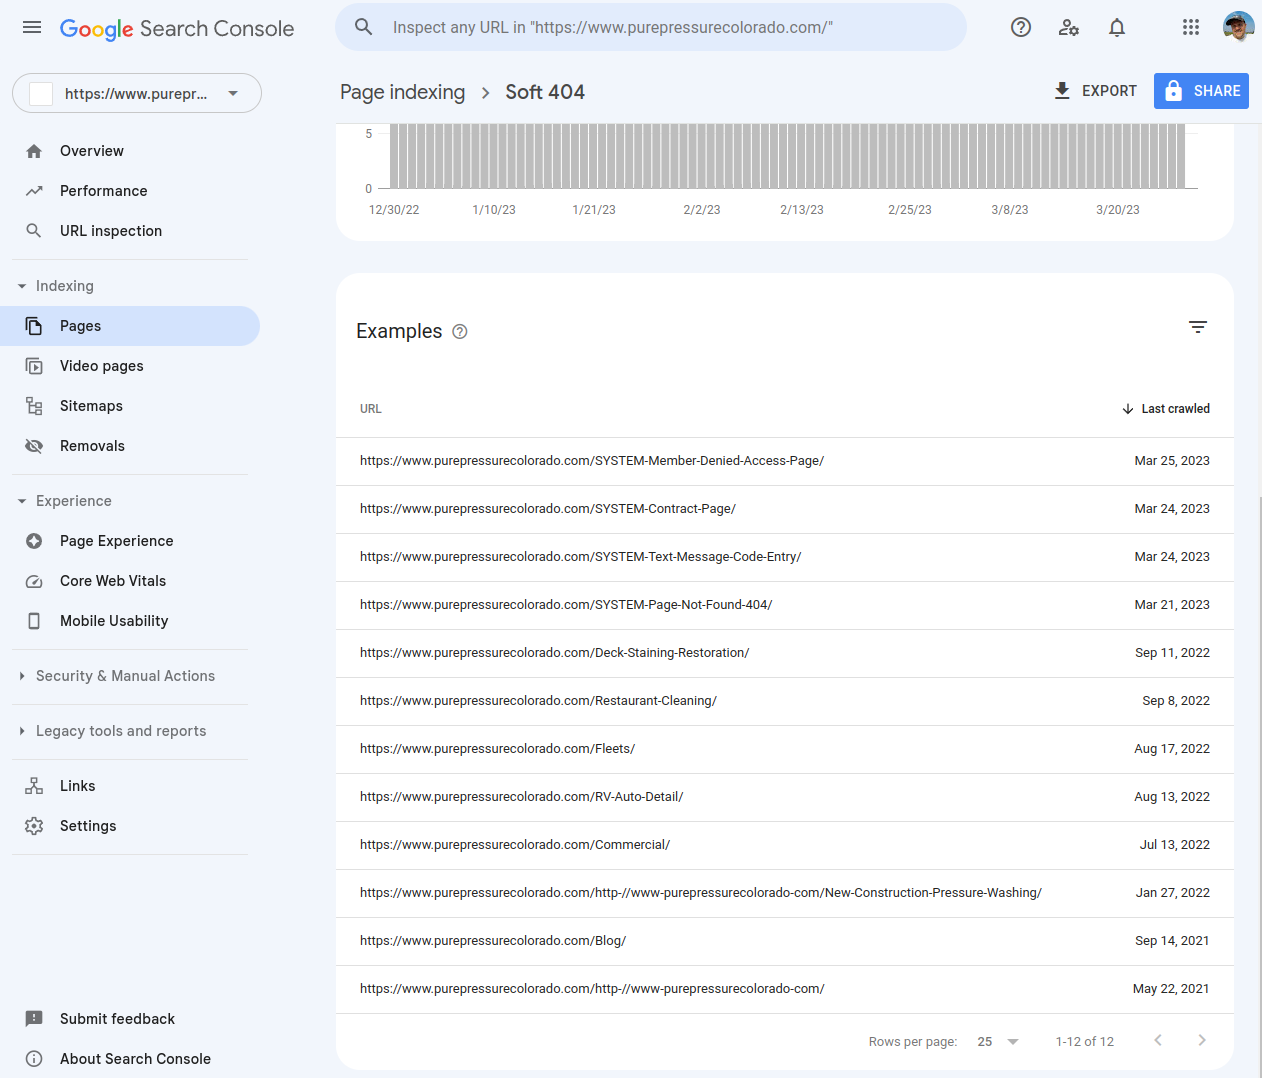Go to previous page of results

point(1158,1041)
